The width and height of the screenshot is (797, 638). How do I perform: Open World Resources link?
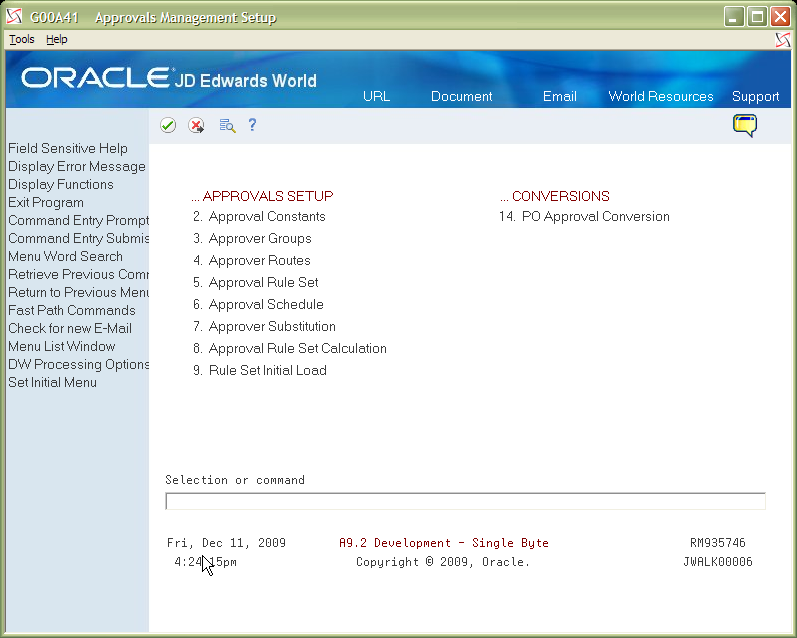point(661,96)
